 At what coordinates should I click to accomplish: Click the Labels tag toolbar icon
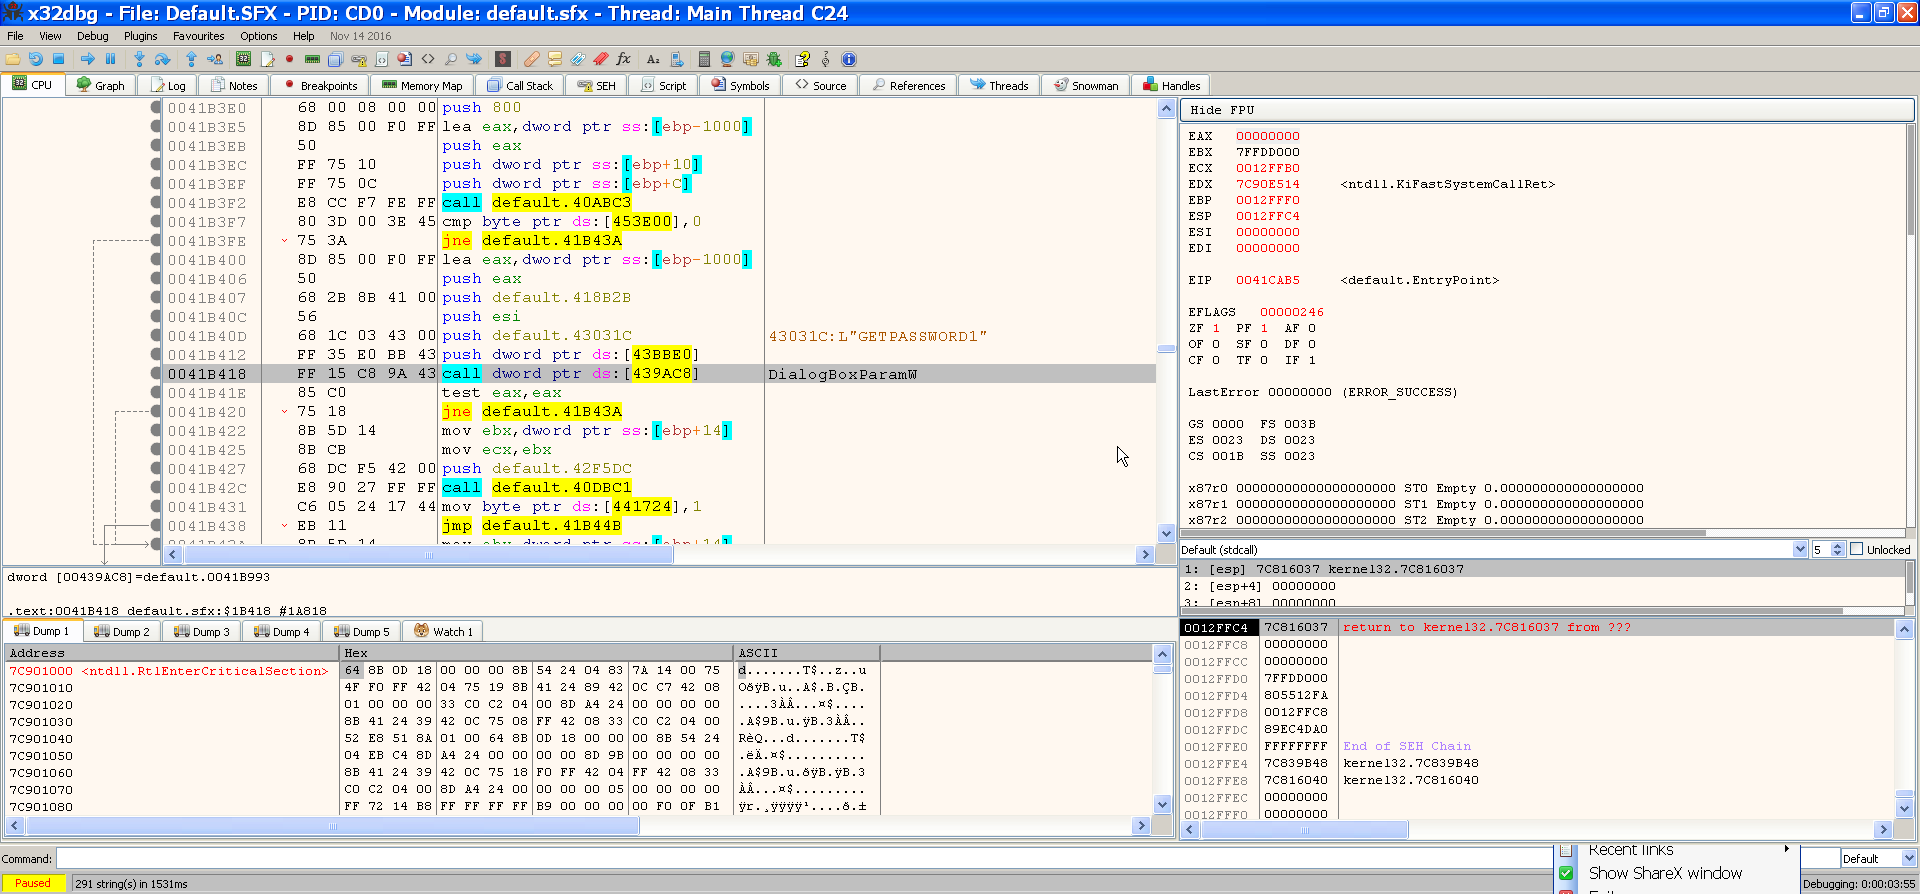point(578,59)
